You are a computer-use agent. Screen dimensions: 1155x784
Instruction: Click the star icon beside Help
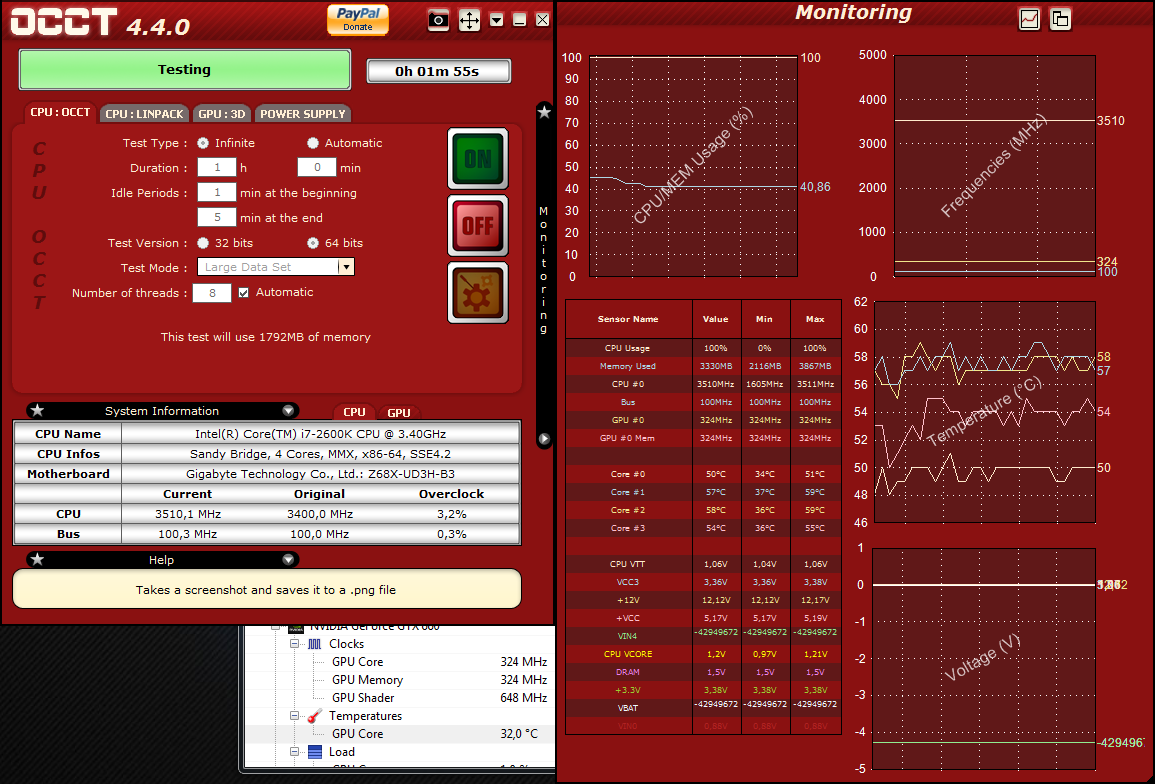[37, 560]
